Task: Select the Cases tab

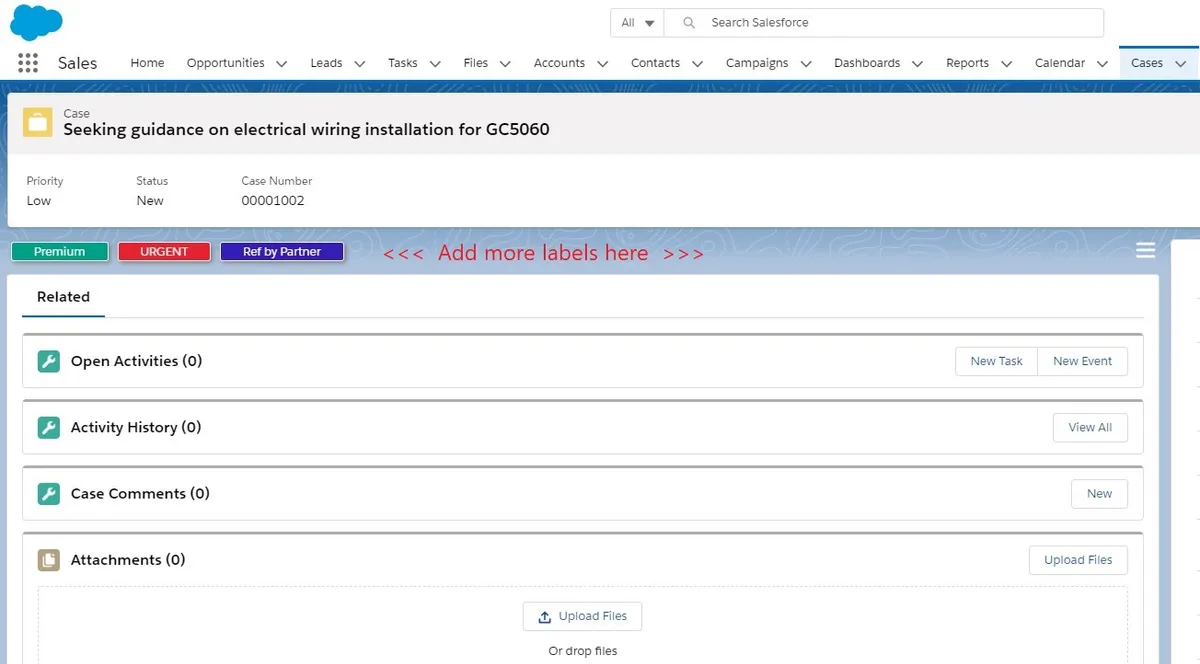Action: 1147,63
